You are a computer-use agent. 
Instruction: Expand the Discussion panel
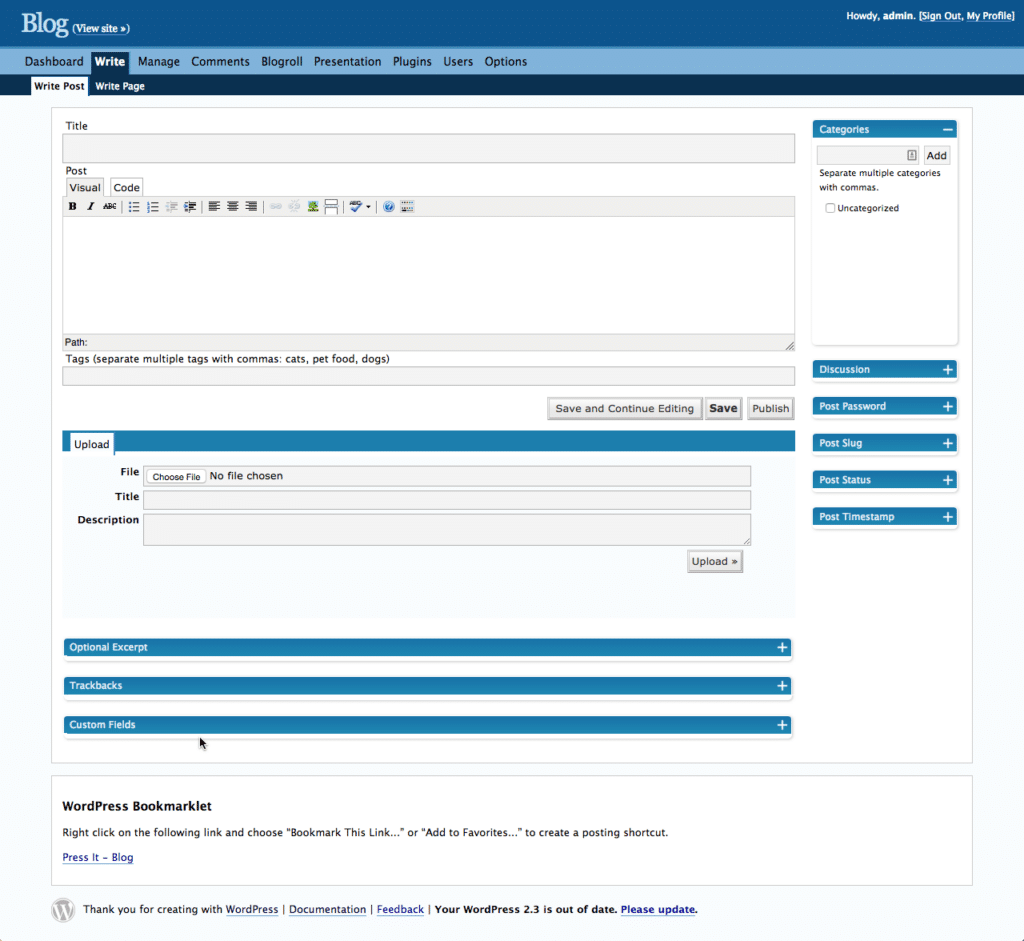948,370
